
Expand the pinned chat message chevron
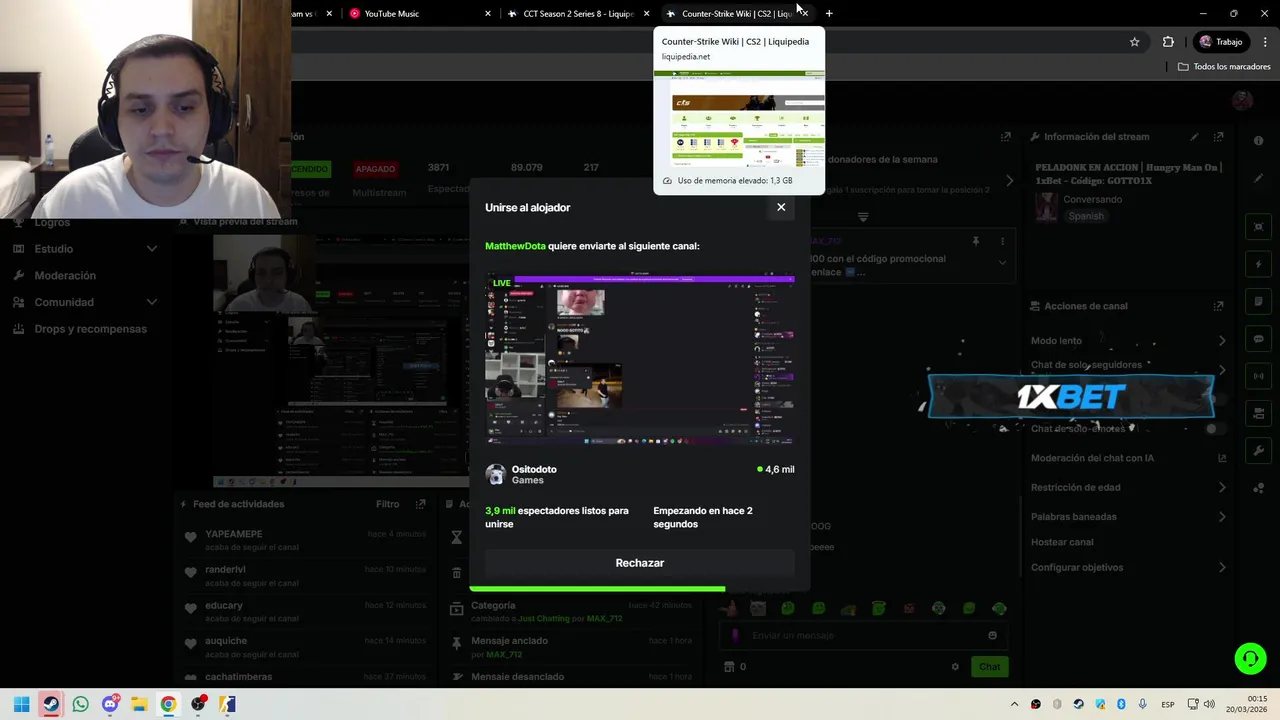[x=1002, y=263]
